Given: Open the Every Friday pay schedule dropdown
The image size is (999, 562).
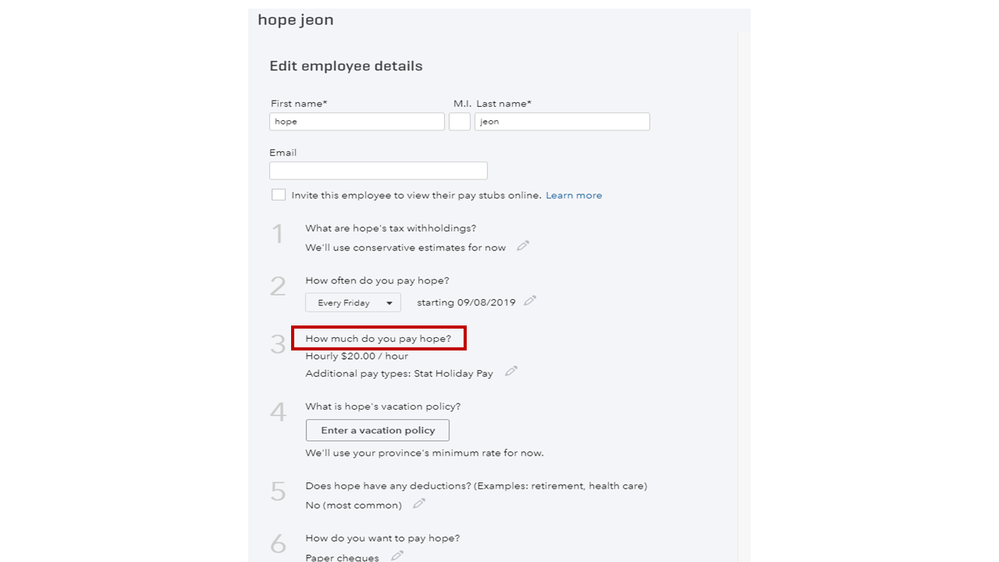Looking at the screenshot, I should (353, 302).
